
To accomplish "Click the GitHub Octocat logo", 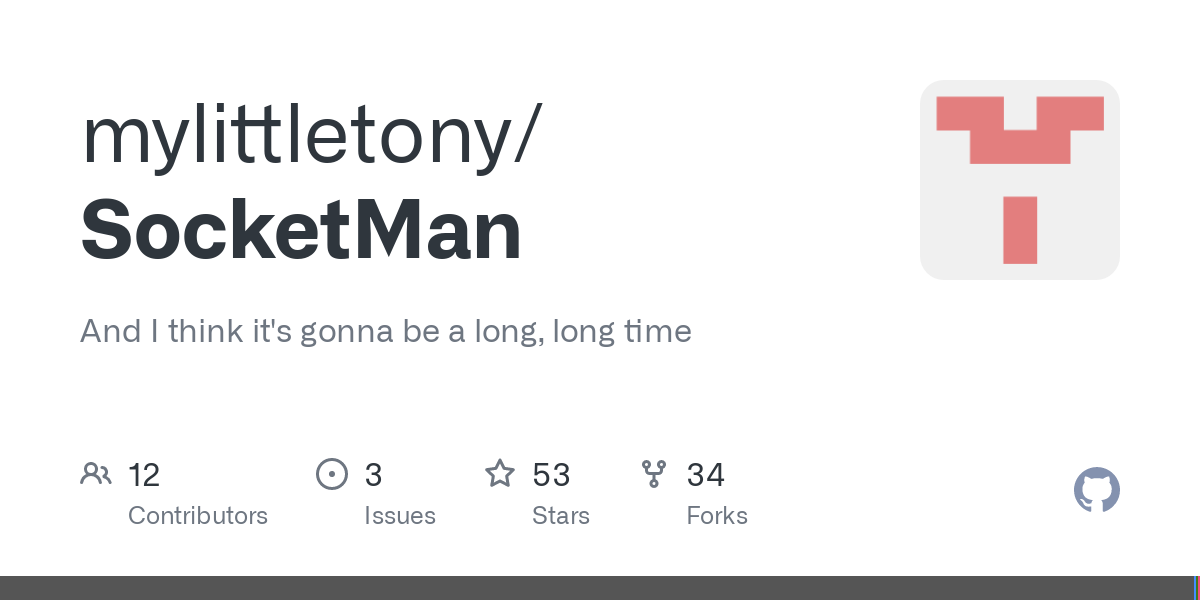I will point(1096,490).
